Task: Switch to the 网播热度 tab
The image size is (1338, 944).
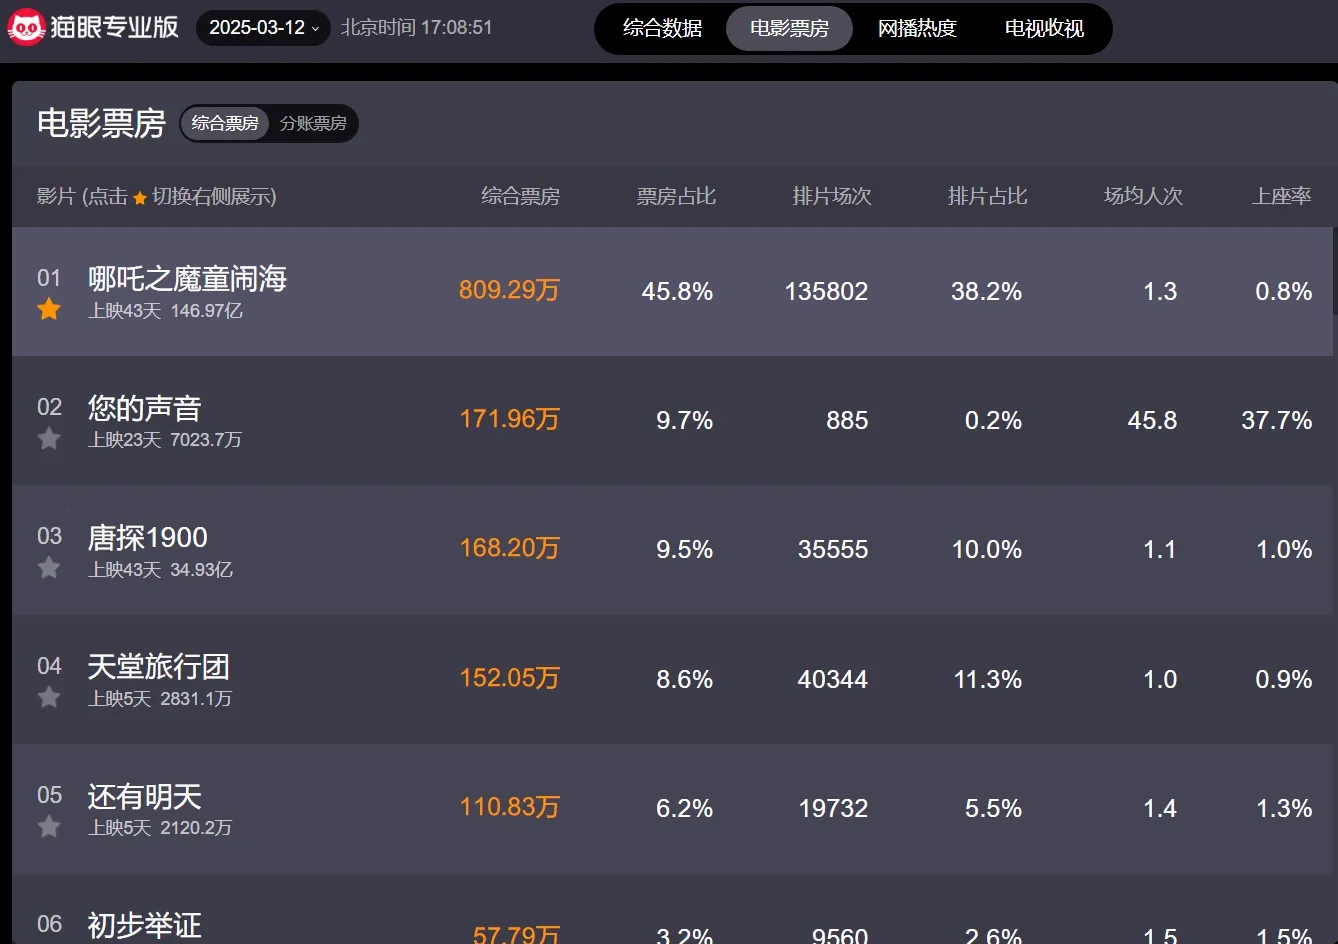Action: pos(917,28)
